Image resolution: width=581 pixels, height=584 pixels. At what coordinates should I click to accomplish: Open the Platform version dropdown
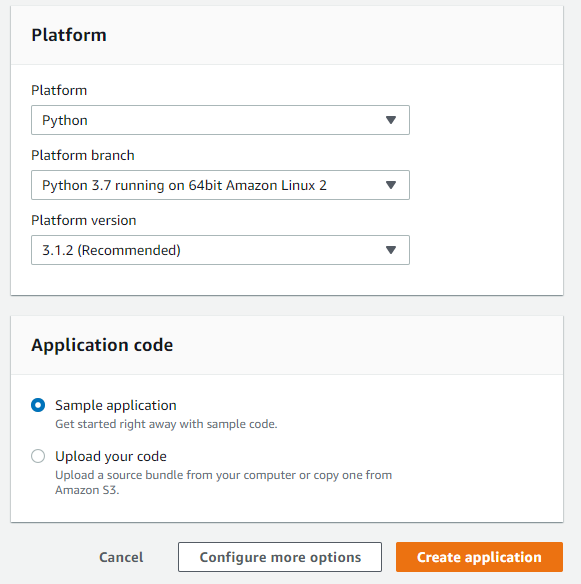tap(220, 250)
